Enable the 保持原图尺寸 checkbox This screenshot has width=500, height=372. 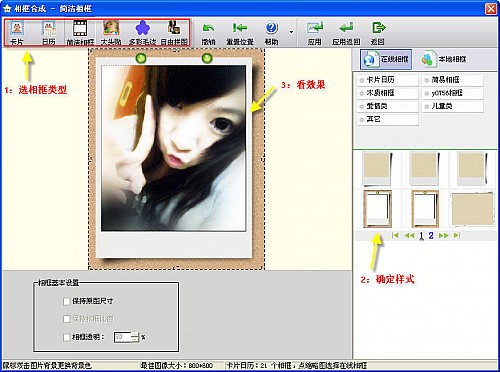click(x=66, y=301)
